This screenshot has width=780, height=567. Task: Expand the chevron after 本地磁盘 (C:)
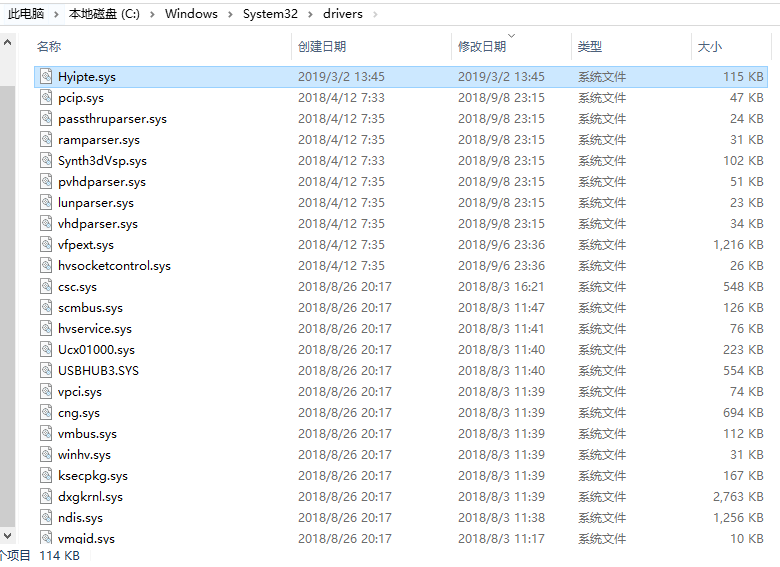tap(152, 14)
